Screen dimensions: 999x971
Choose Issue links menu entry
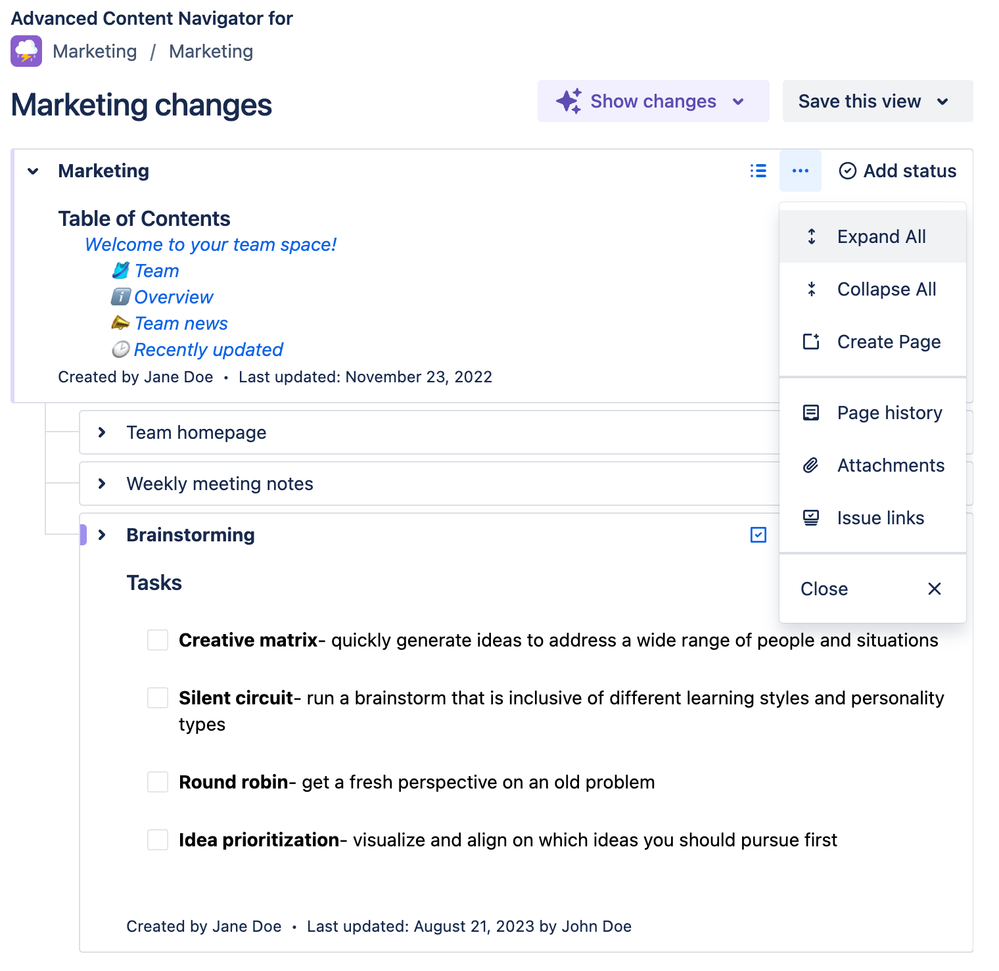pyautogui.click(x=879, y=518)
